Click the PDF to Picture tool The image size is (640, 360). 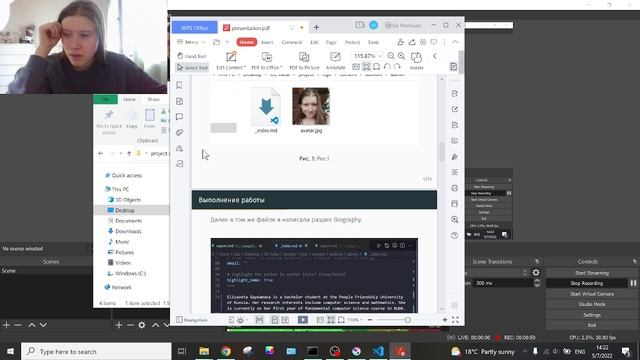point(304,60)
